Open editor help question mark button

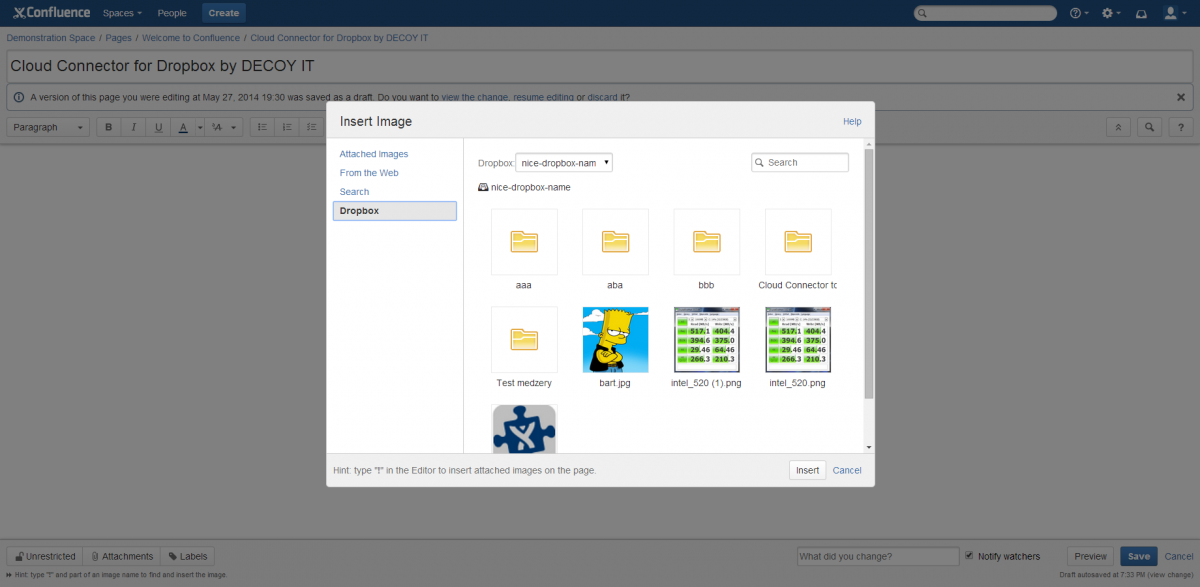1181,127
